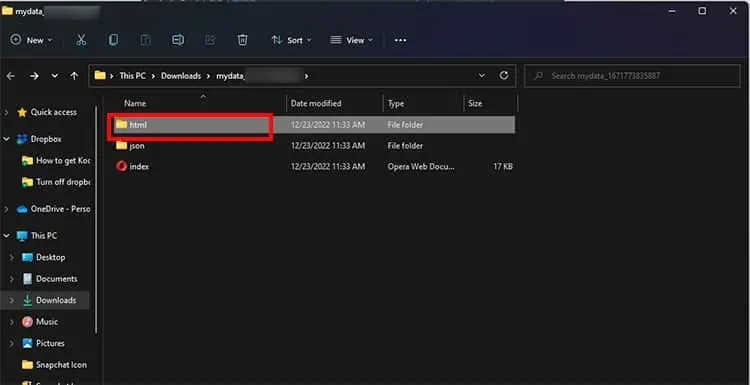Click the Search mydata input field
Screen dimensions: 750x385
(632, 76)
